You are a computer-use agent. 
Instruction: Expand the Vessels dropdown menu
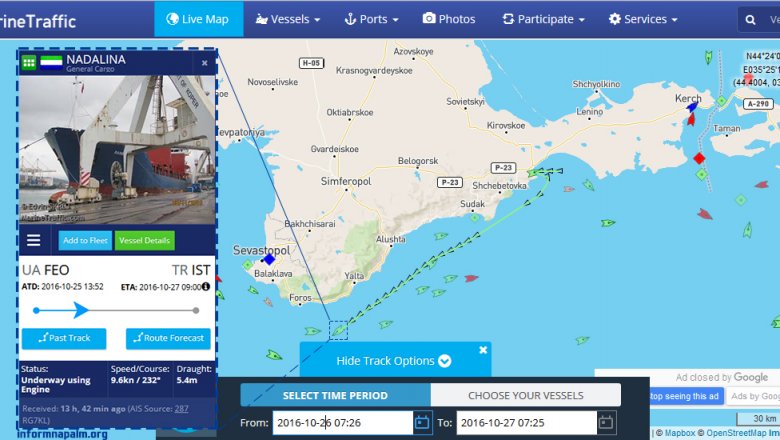pyautogui.click(x=288, y=19)
